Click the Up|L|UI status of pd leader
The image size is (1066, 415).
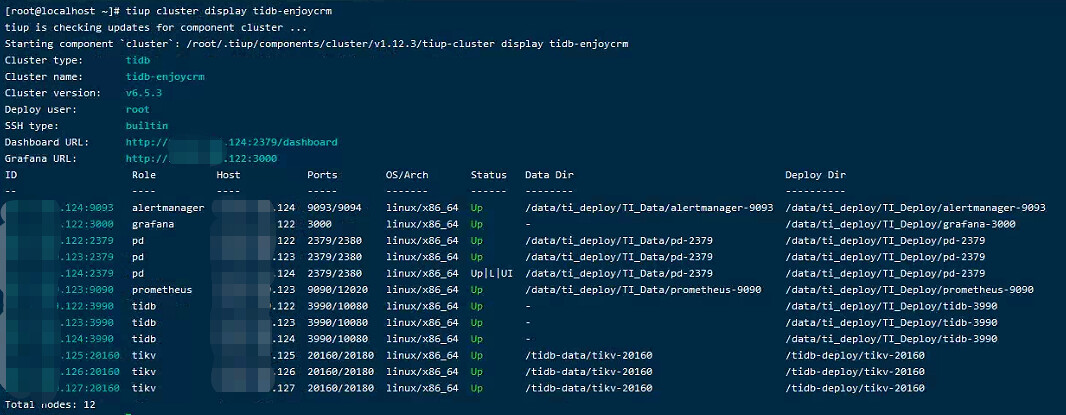coord(491,273)
